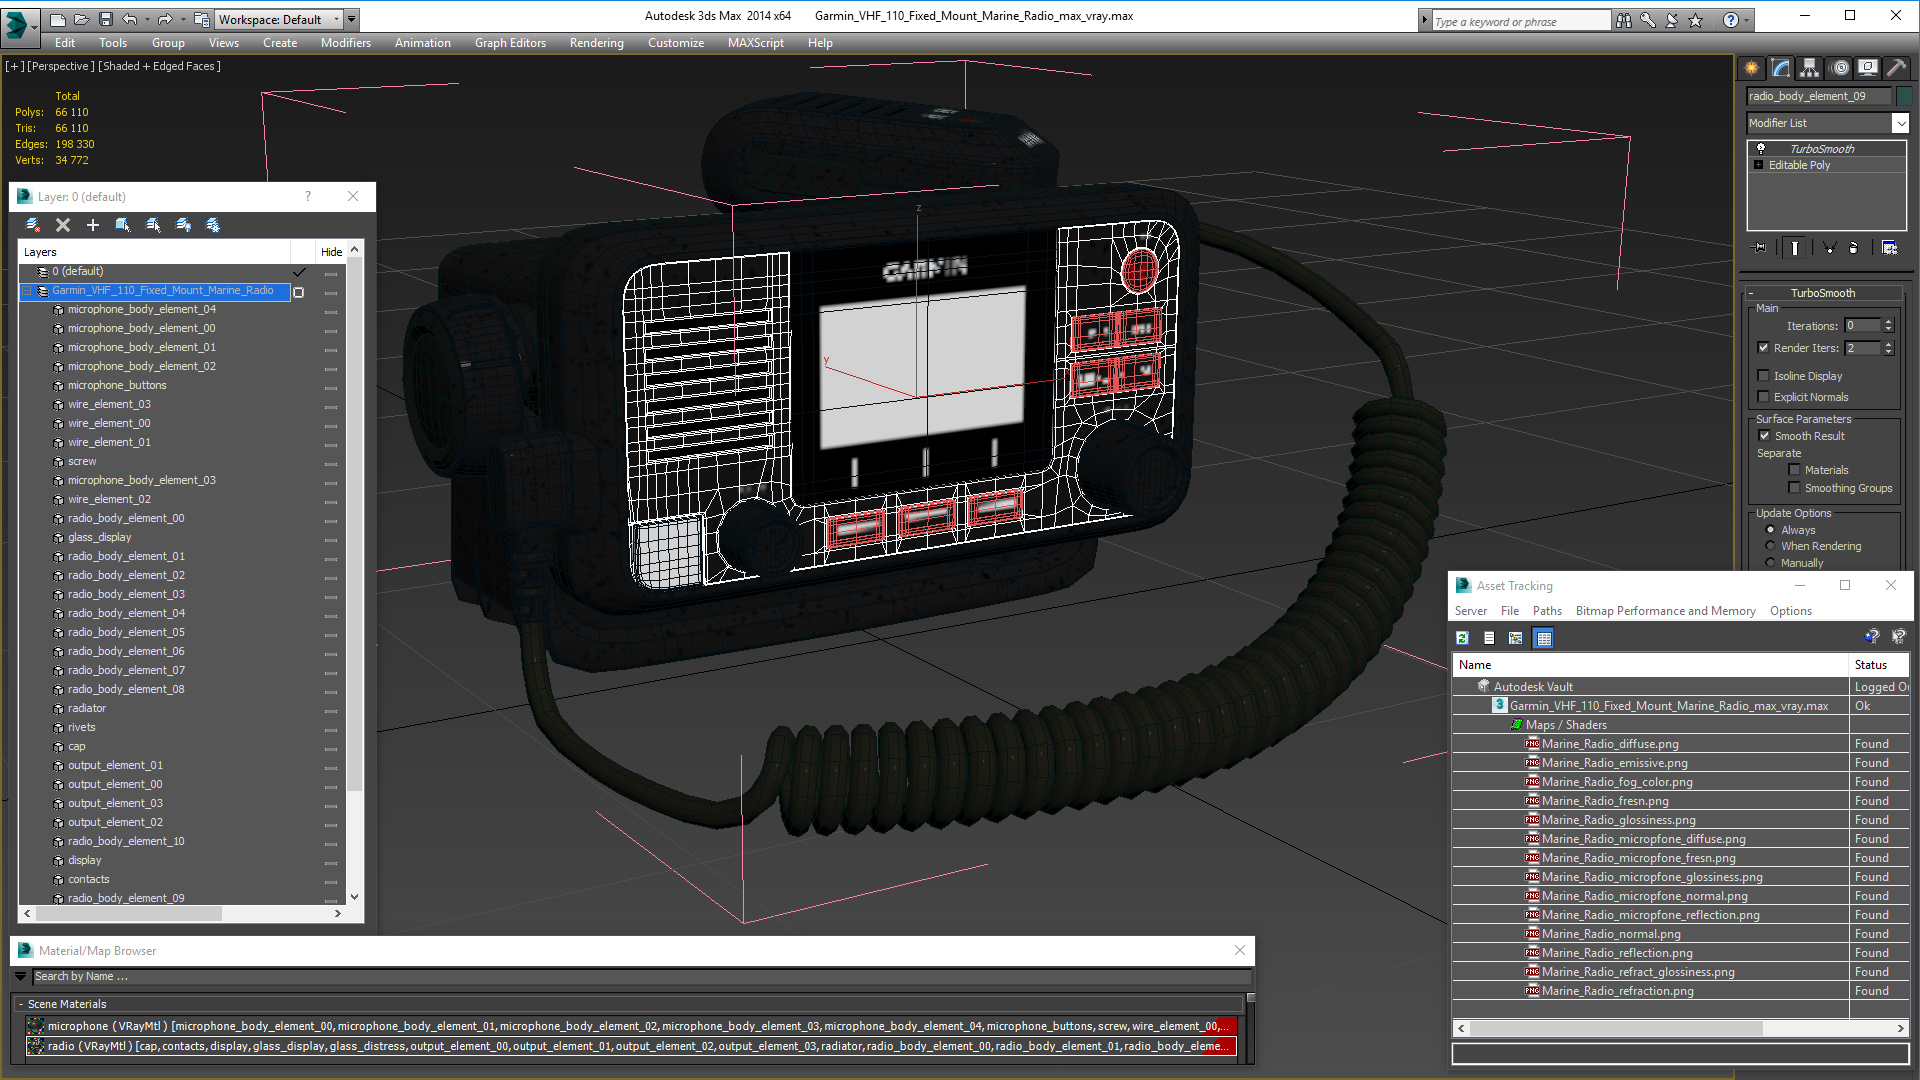The height and width of the screenshot is (1080, 1920).
Task: Click the object color swatch beside name
Action: pyautogui.click(x=1904, y=96)
